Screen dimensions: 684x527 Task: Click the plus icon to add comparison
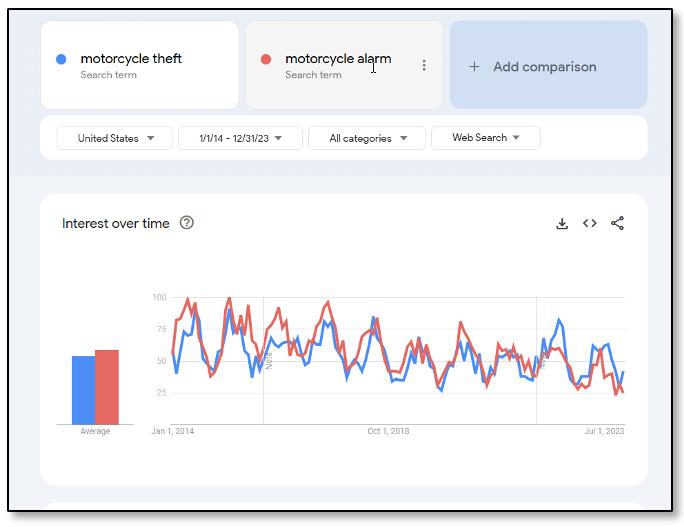coord(474,67)
